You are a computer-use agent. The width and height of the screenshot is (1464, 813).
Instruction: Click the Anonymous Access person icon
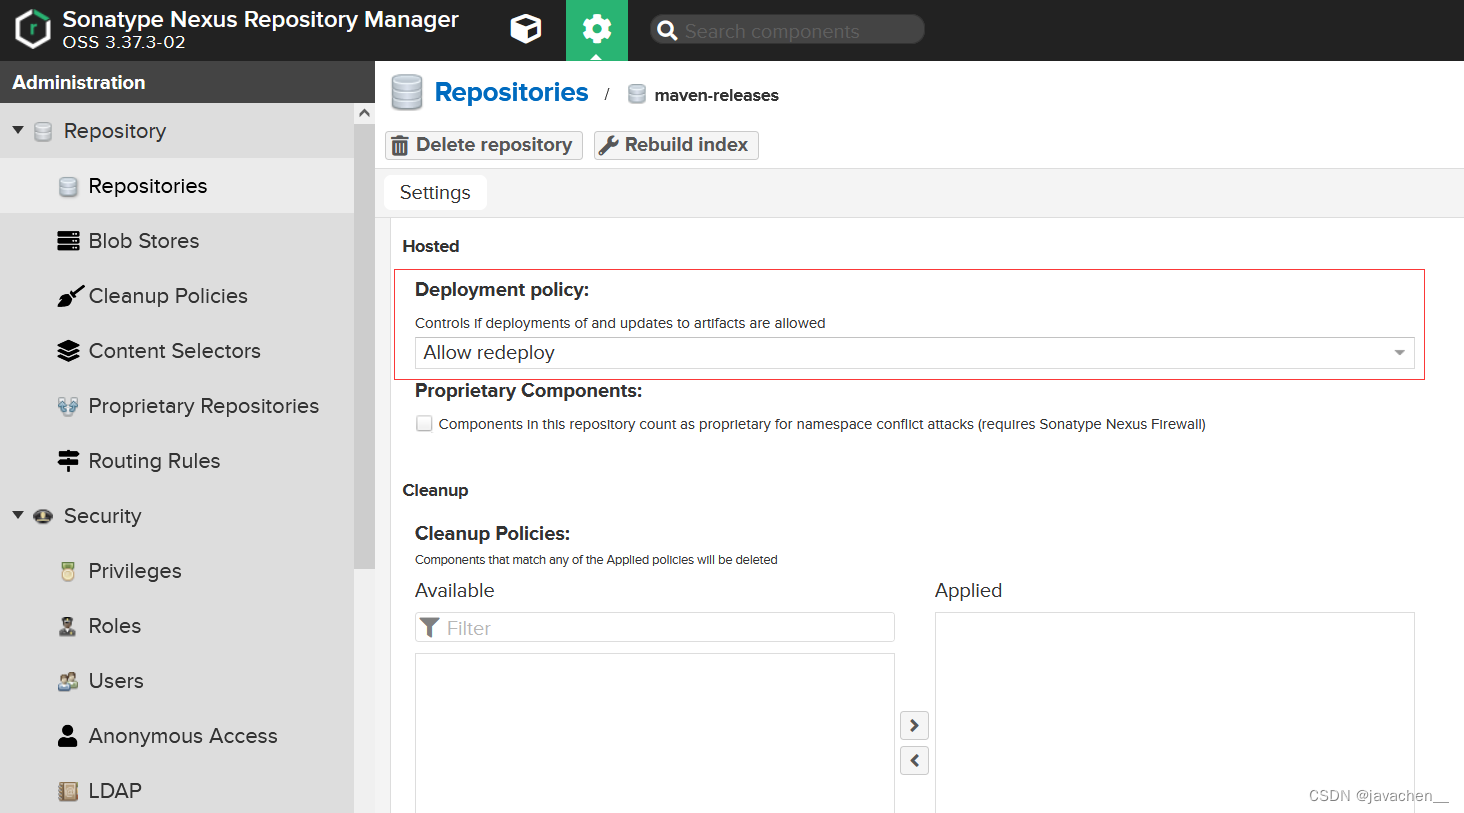coord(68,736)
